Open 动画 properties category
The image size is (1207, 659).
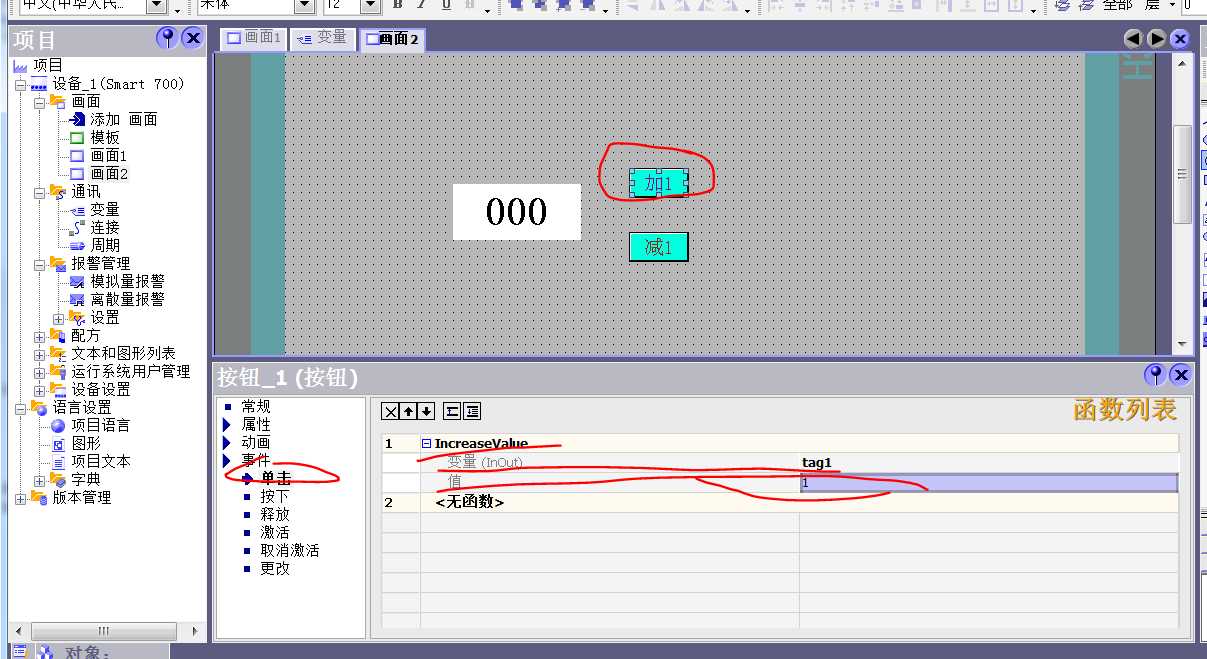(x=256, y=443)
